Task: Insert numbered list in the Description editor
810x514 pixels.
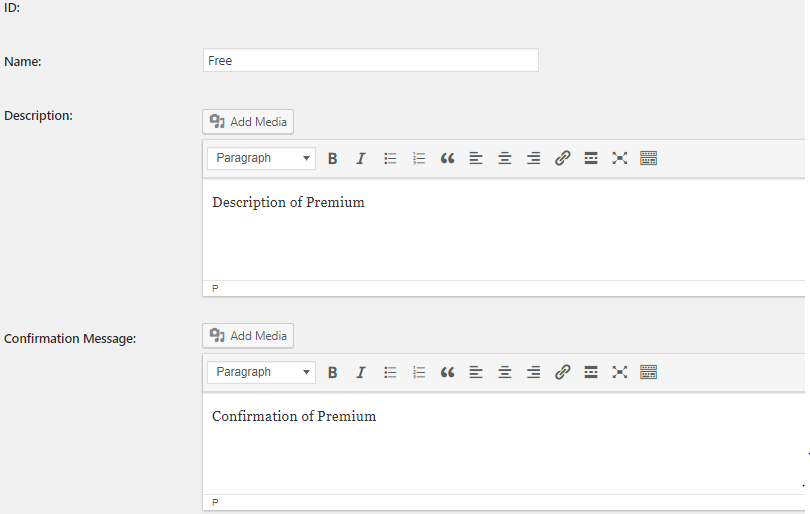Action: click(419, 158)
